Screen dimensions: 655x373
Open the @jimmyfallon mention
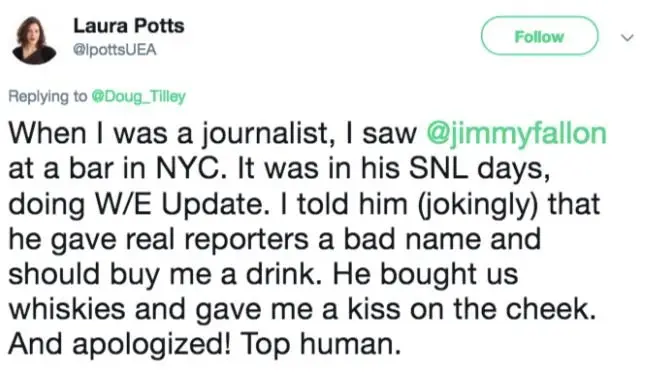pos(516,133)
